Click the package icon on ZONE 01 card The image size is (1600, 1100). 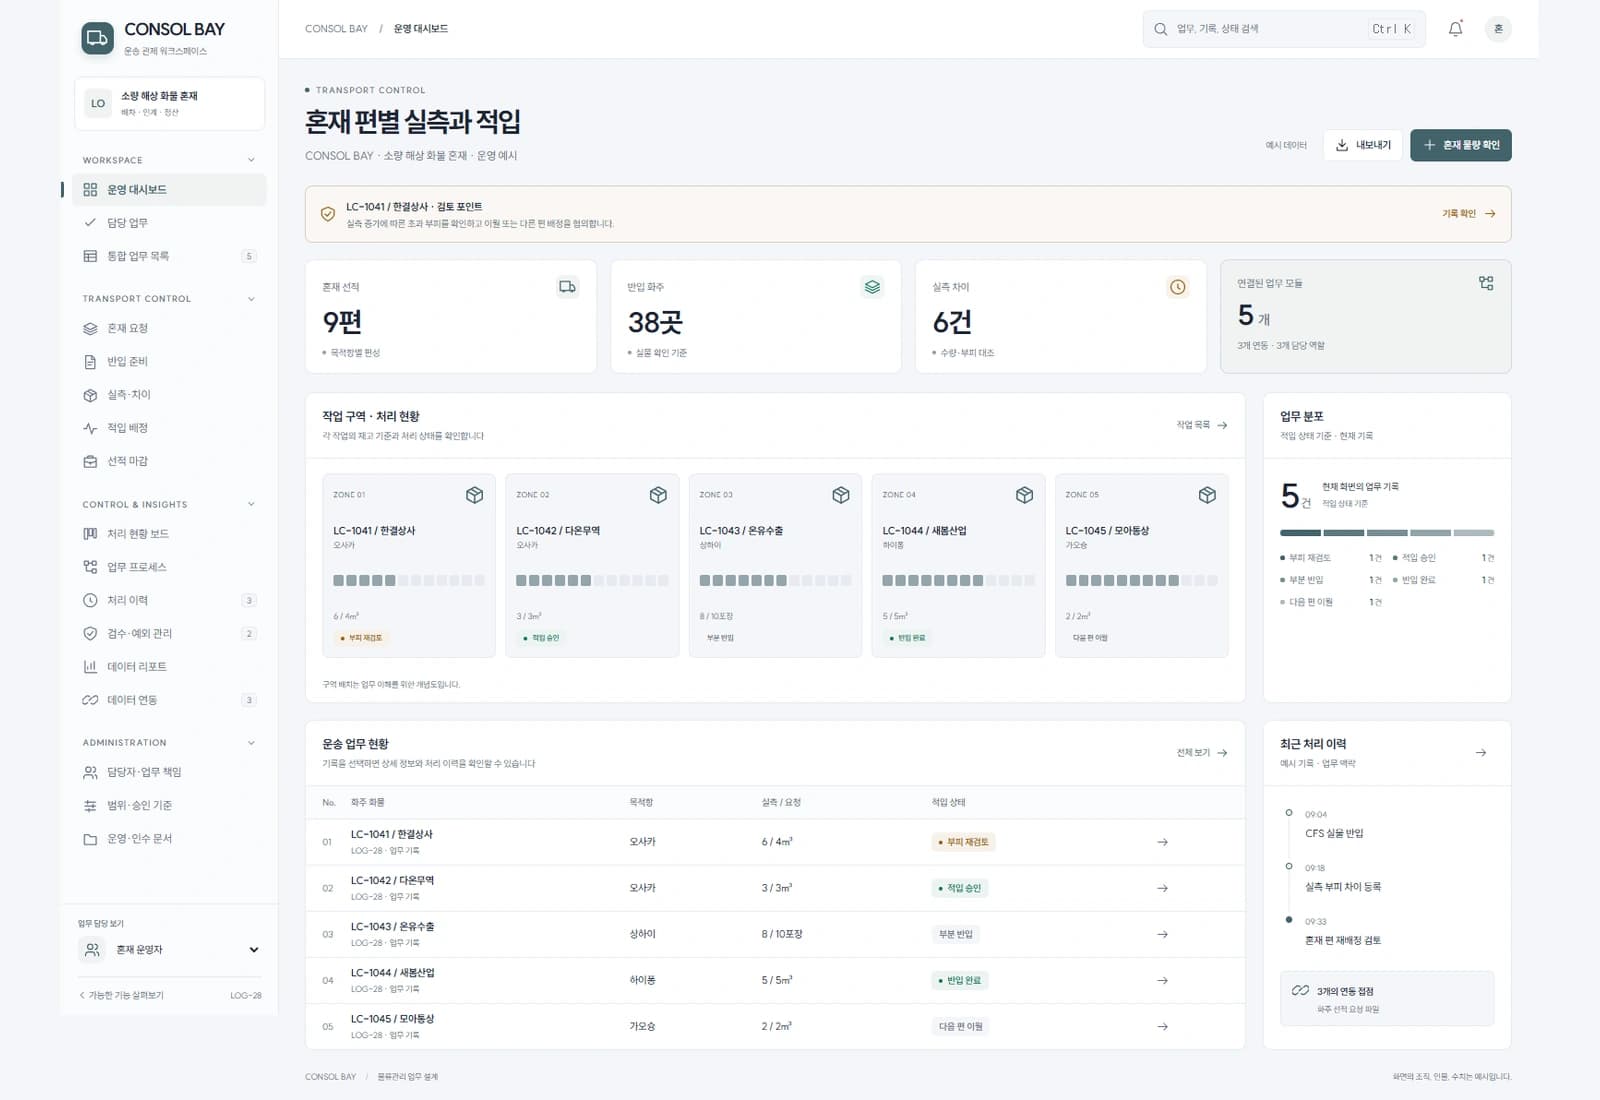(x=474, y=495)
